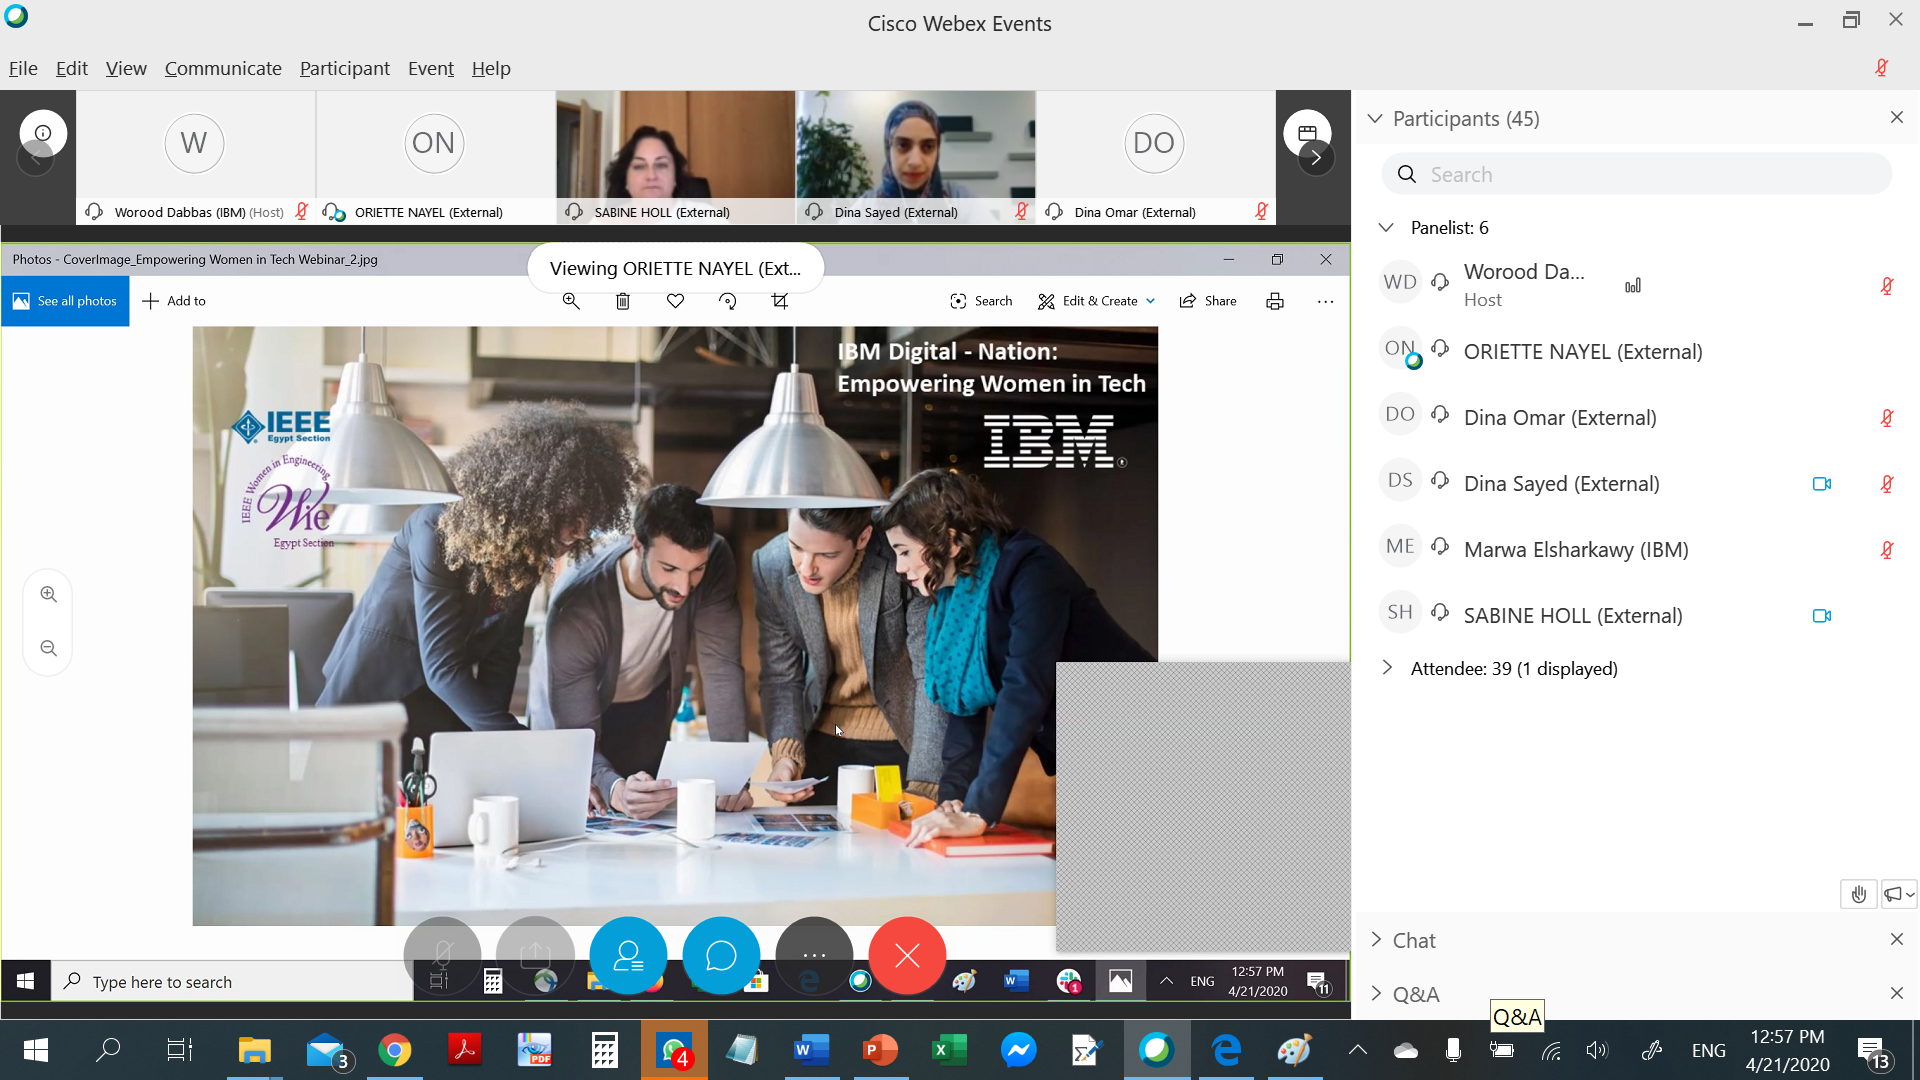1920x1080 pixels.
Task: Click print icon in Photos toolbar
Action: coord(1275,301)
